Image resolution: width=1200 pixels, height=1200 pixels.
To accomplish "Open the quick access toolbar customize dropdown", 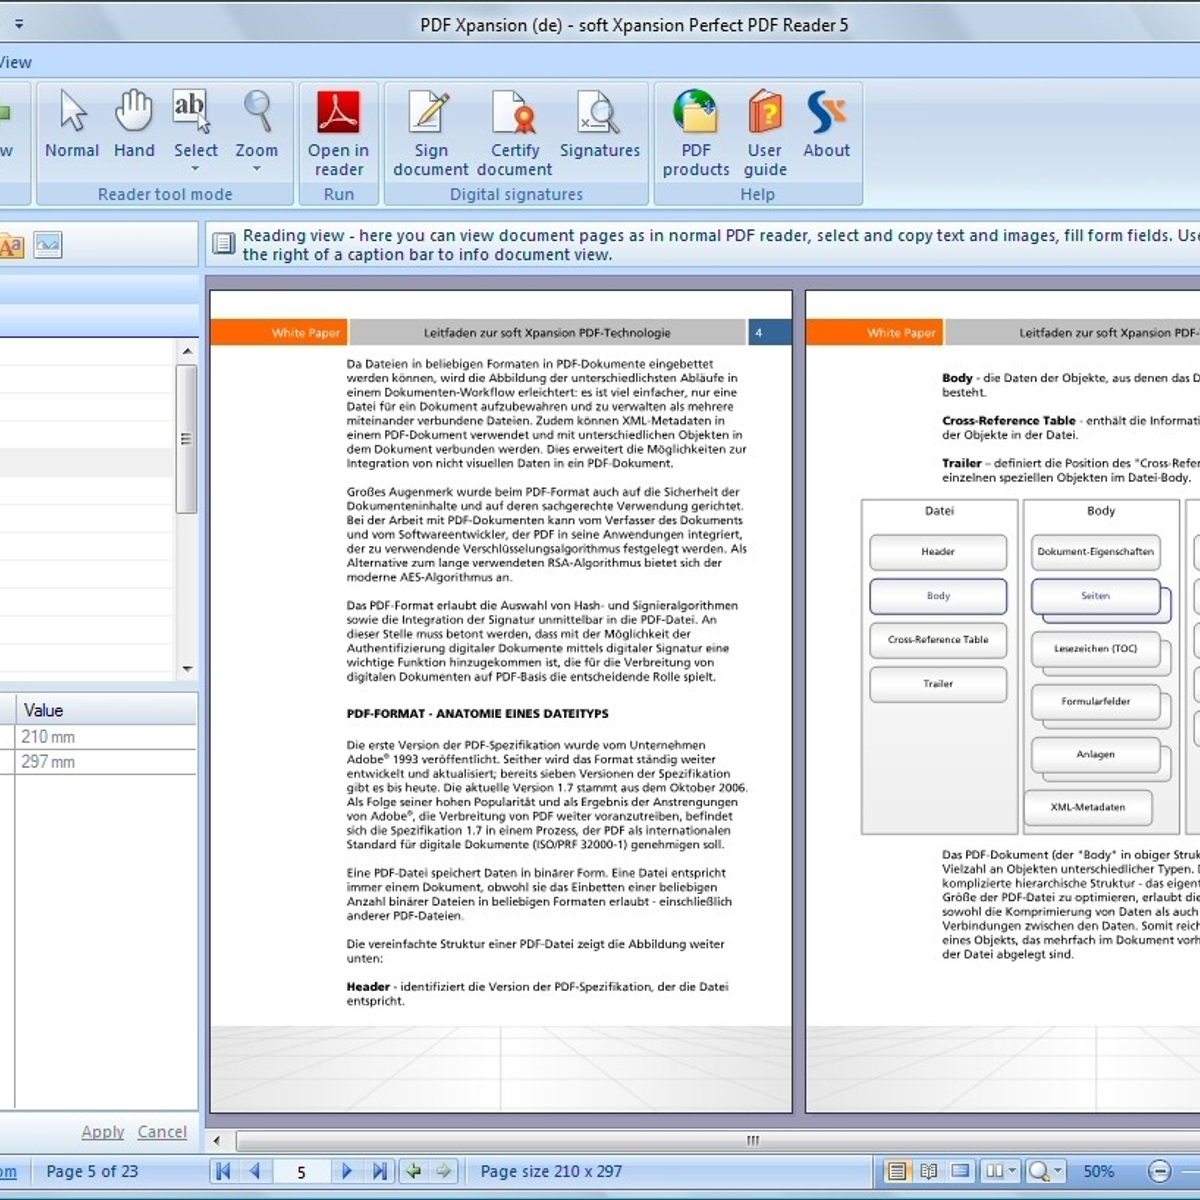I will 19,24.
